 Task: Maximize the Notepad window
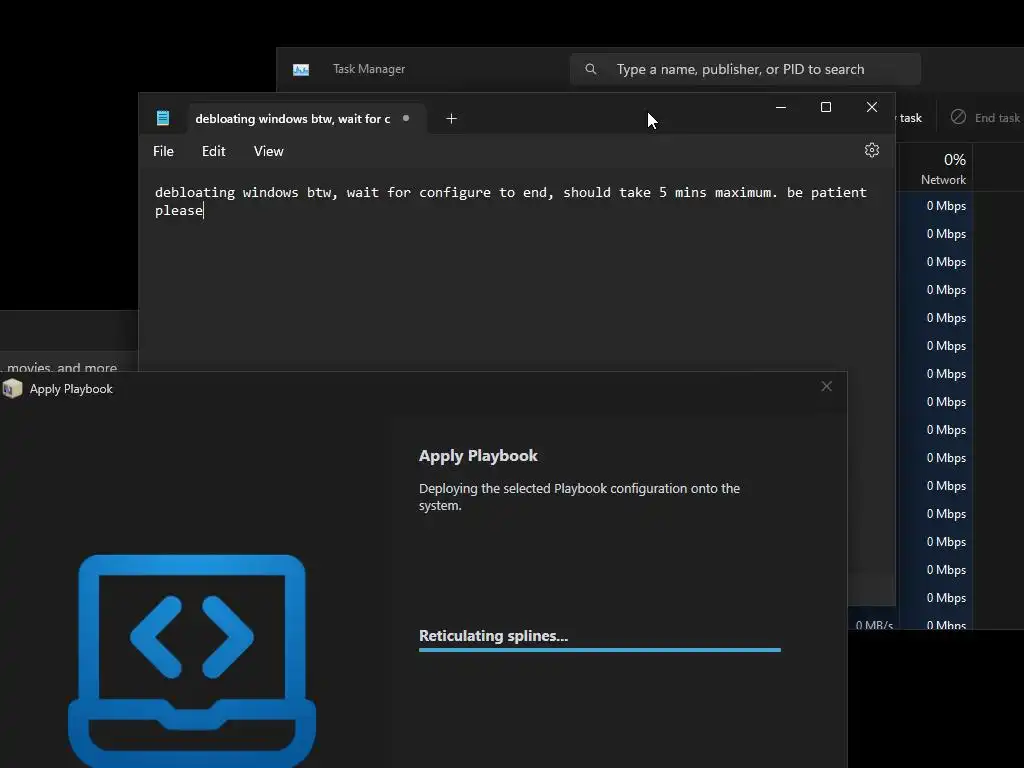tap(826, 107)
